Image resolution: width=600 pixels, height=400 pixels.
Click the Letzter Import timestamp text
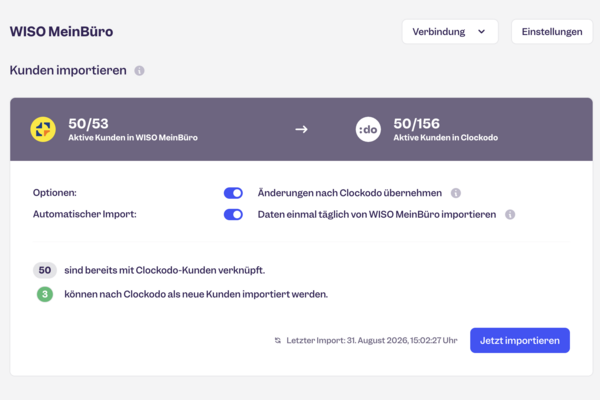372,340
